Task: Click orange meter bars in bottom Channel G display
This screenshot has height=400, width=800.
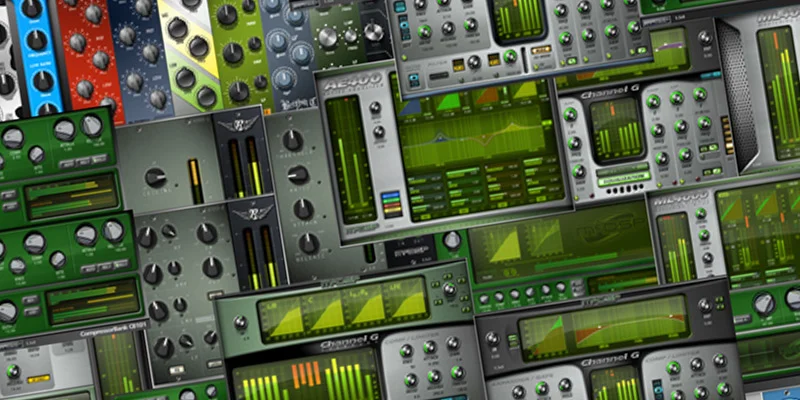Action: [x=306, y=374]
